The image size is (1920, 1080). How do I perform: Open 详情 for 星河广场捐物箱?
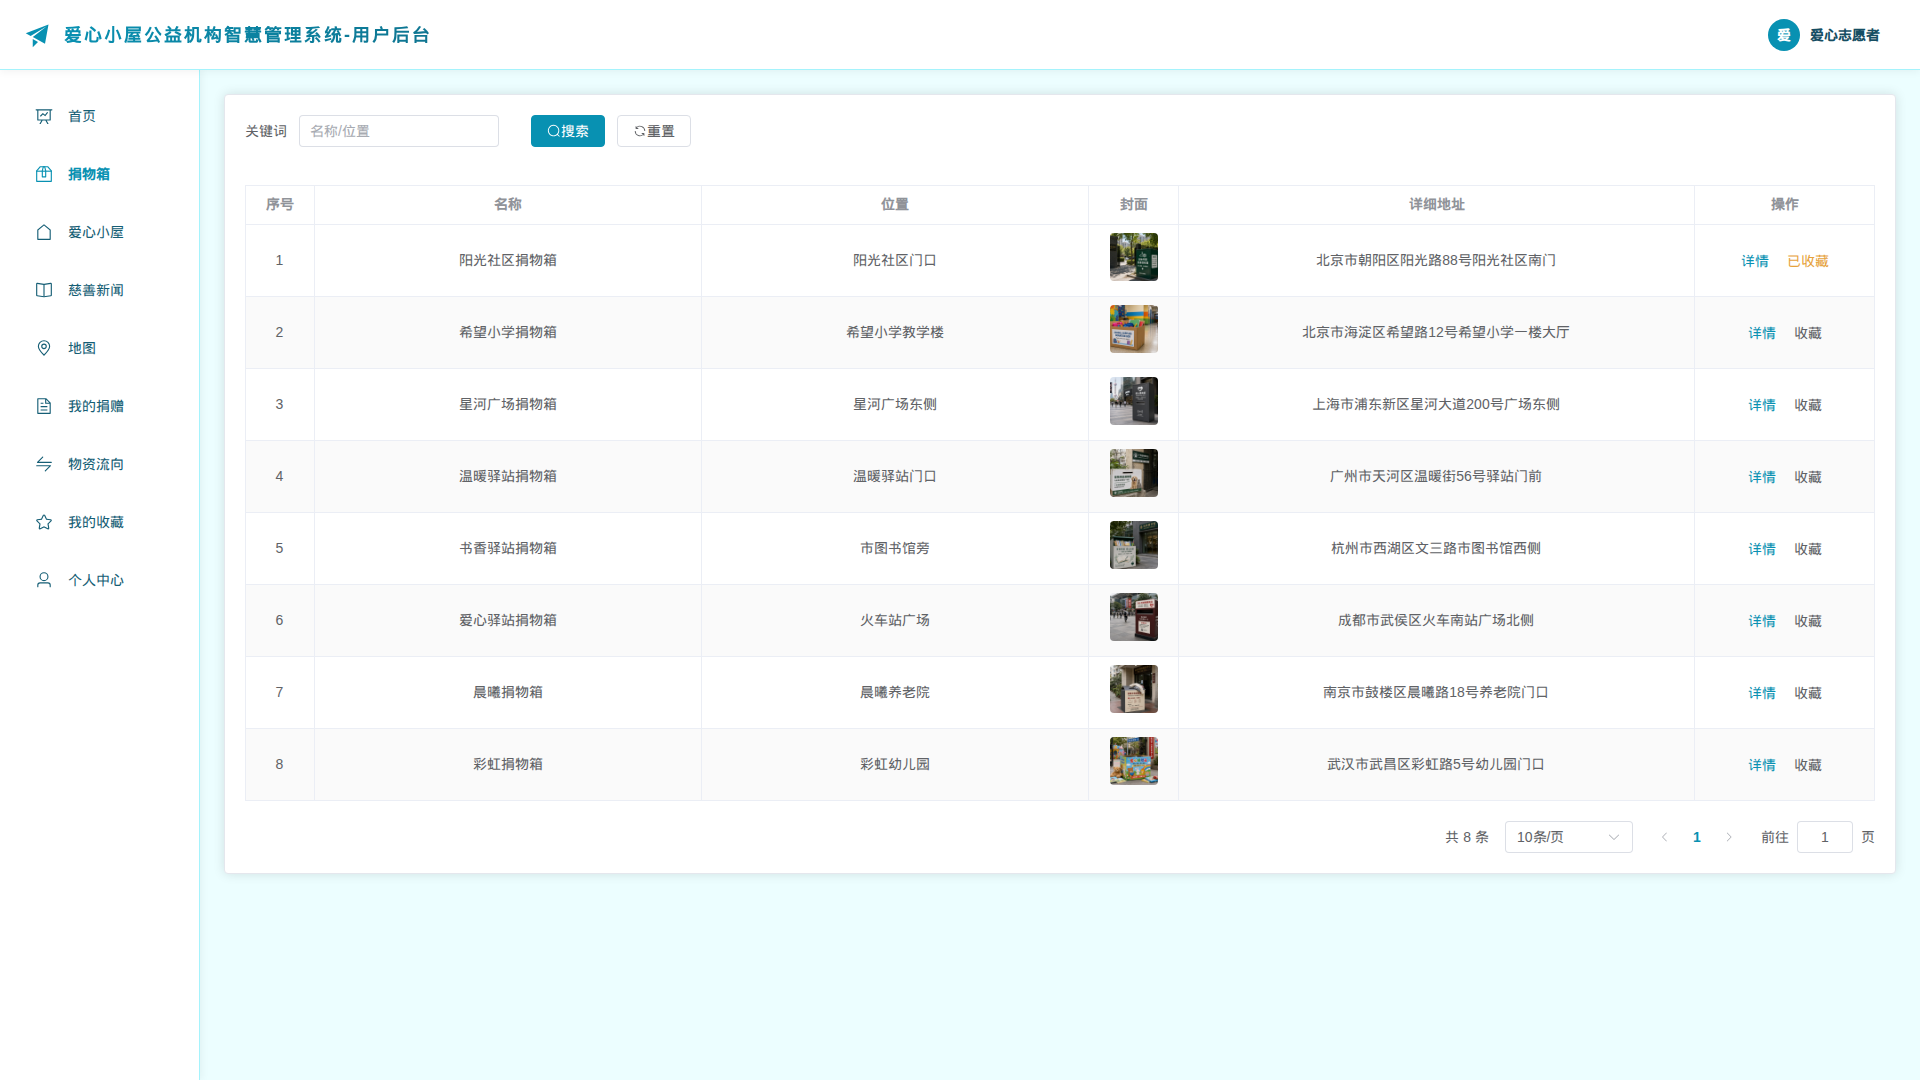(x=1762, y=405)
